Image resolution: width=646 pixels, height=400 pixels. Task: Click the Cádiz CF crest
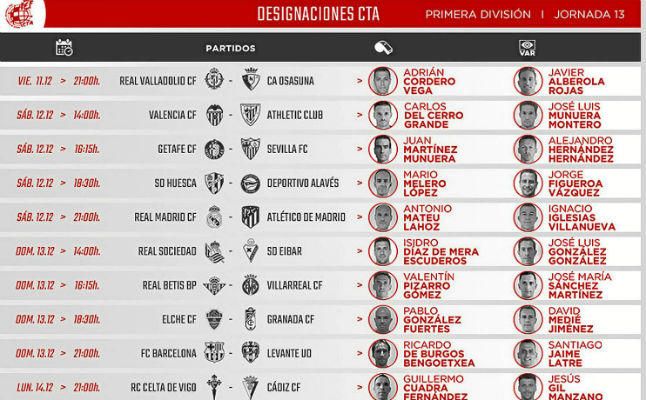click(x=251, y=386)
